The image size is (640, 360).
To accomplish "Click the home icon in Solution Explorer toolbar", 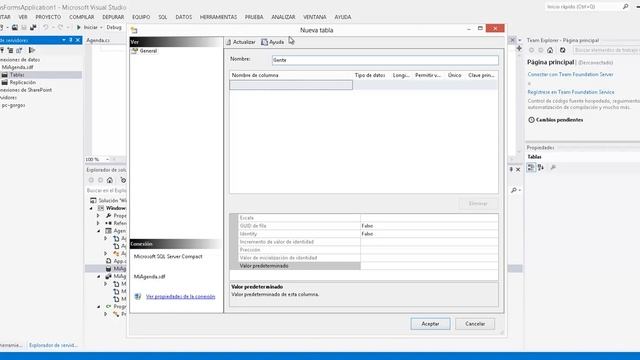I will 110,180.
